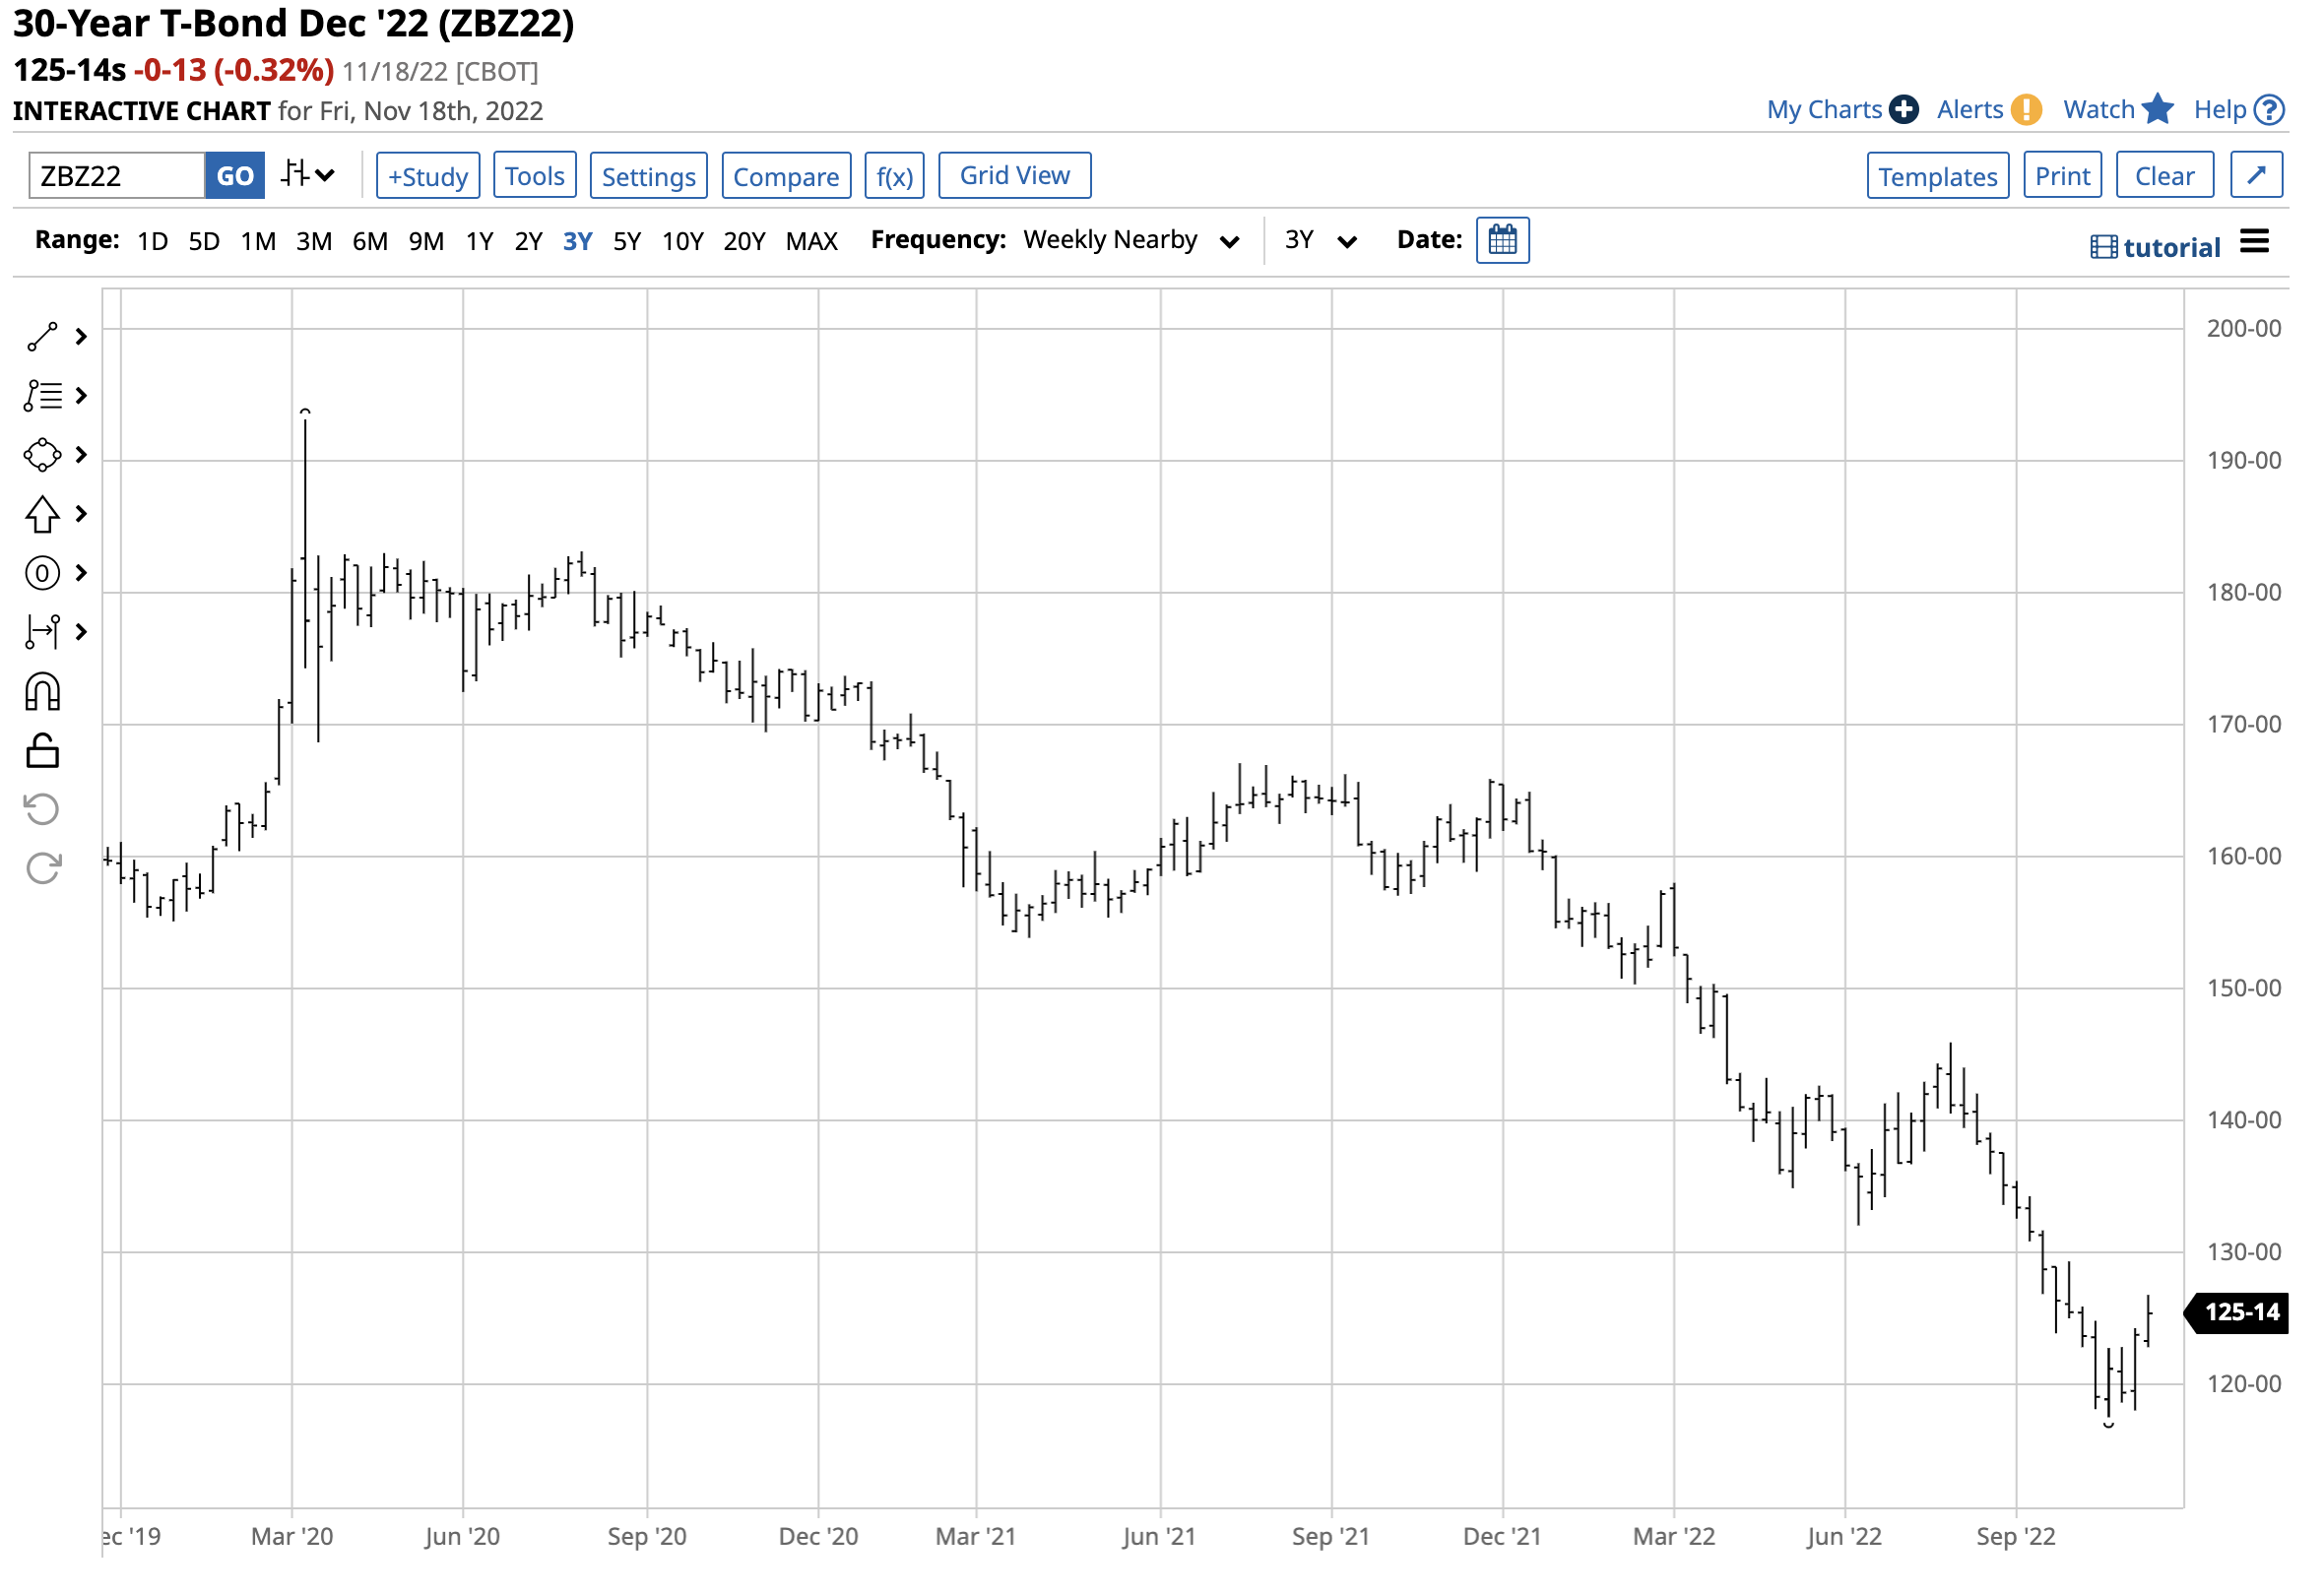Select the 1D range
This screenshot has width=2324, height=1595.
[x=153, y=241]
